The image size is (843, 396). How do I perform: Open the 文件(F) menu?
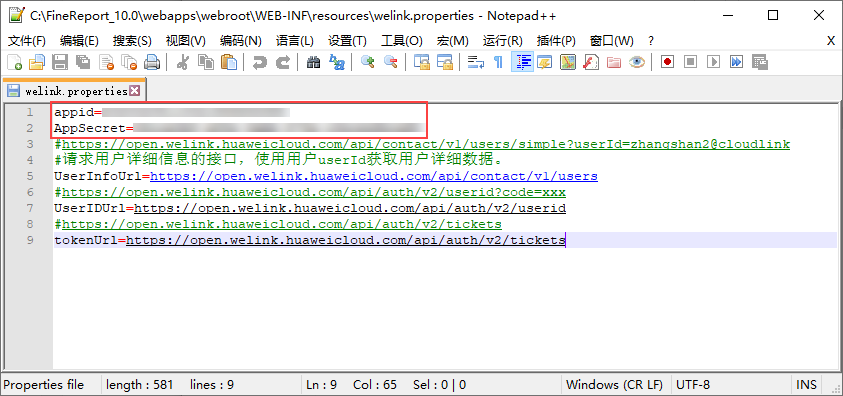[x=27, y=41]
